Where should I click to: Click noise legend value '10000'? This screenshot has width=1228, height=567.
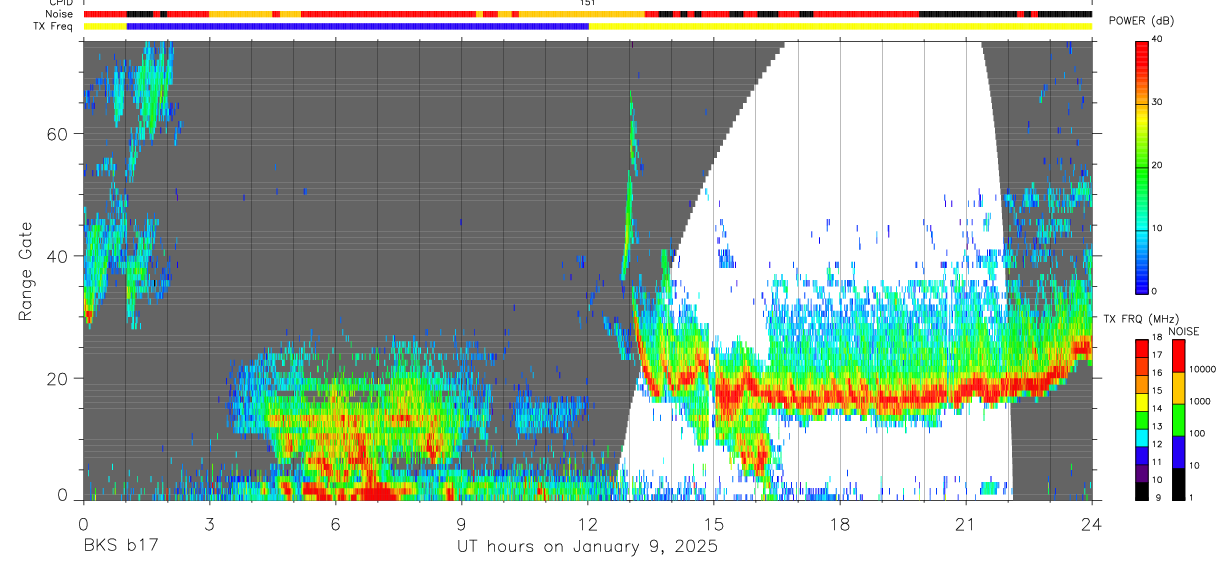point(1203,369)
